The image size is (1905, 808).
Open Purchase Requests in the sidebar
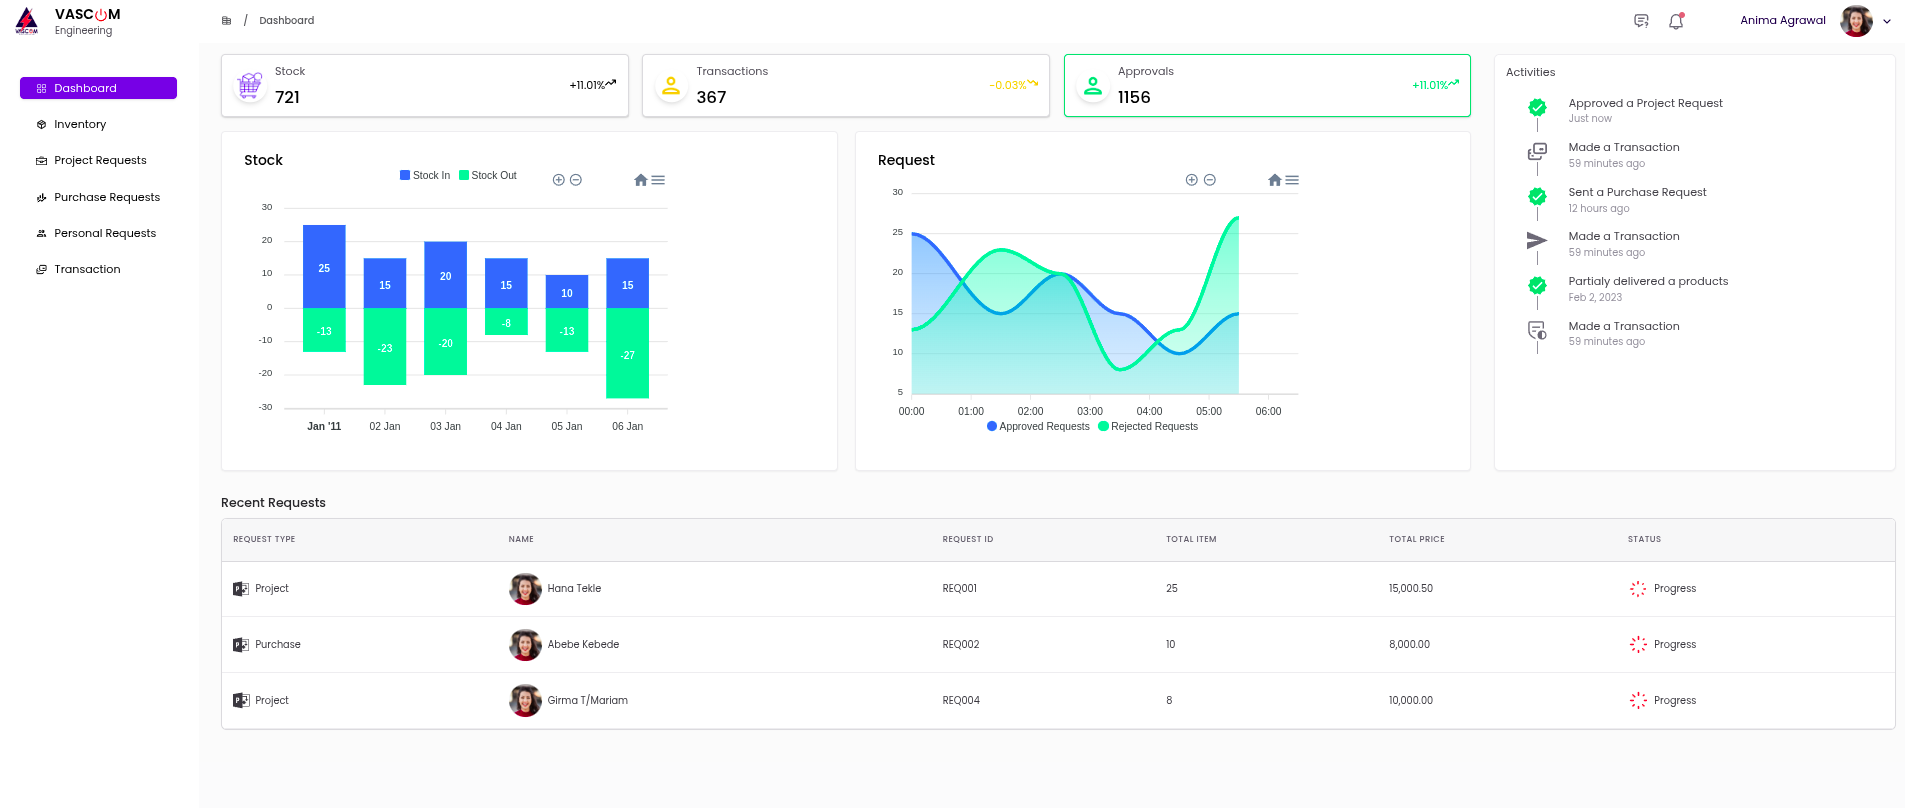pyautogui.click(x=106, y=197)
